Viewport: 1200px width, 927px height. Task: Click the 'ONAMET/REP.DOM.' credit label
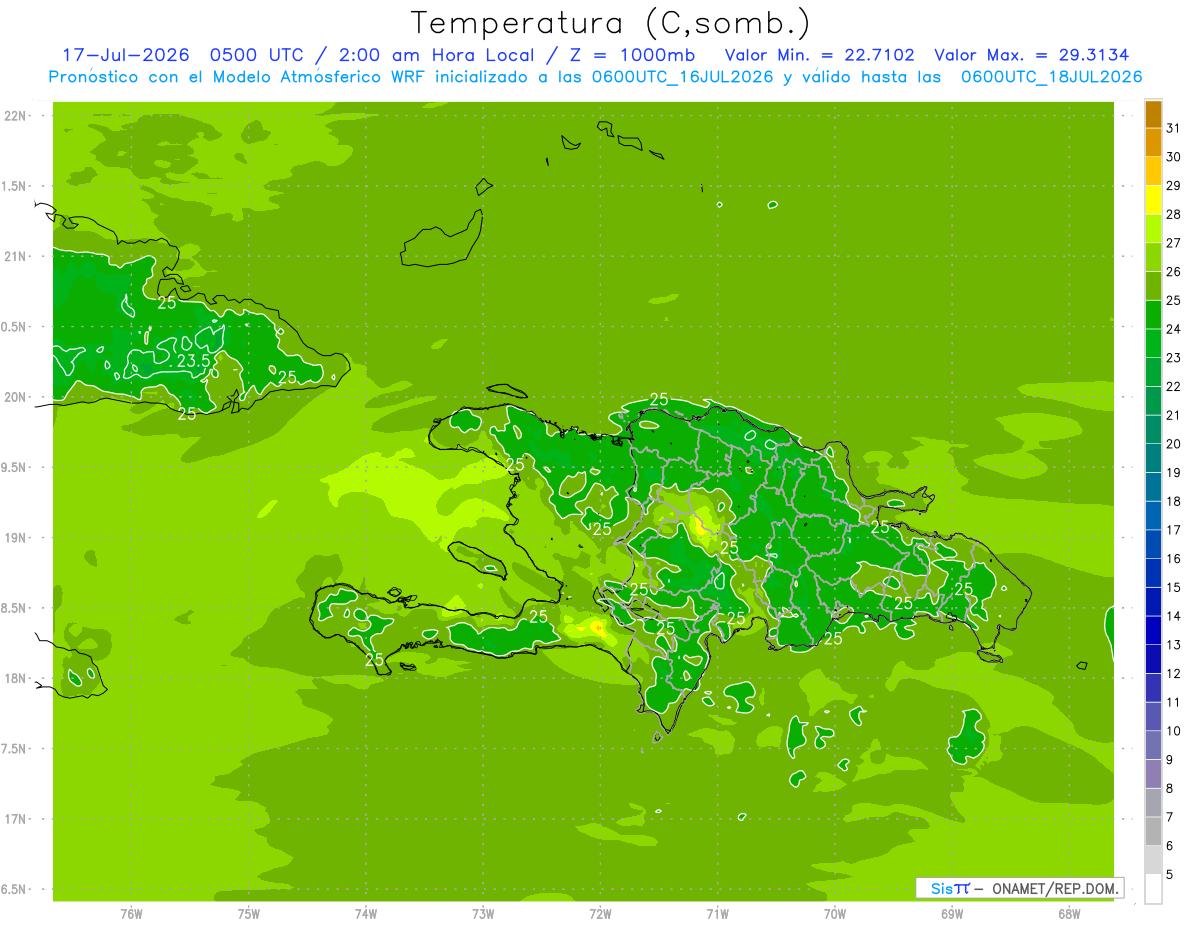click(x=1055, y=888)
